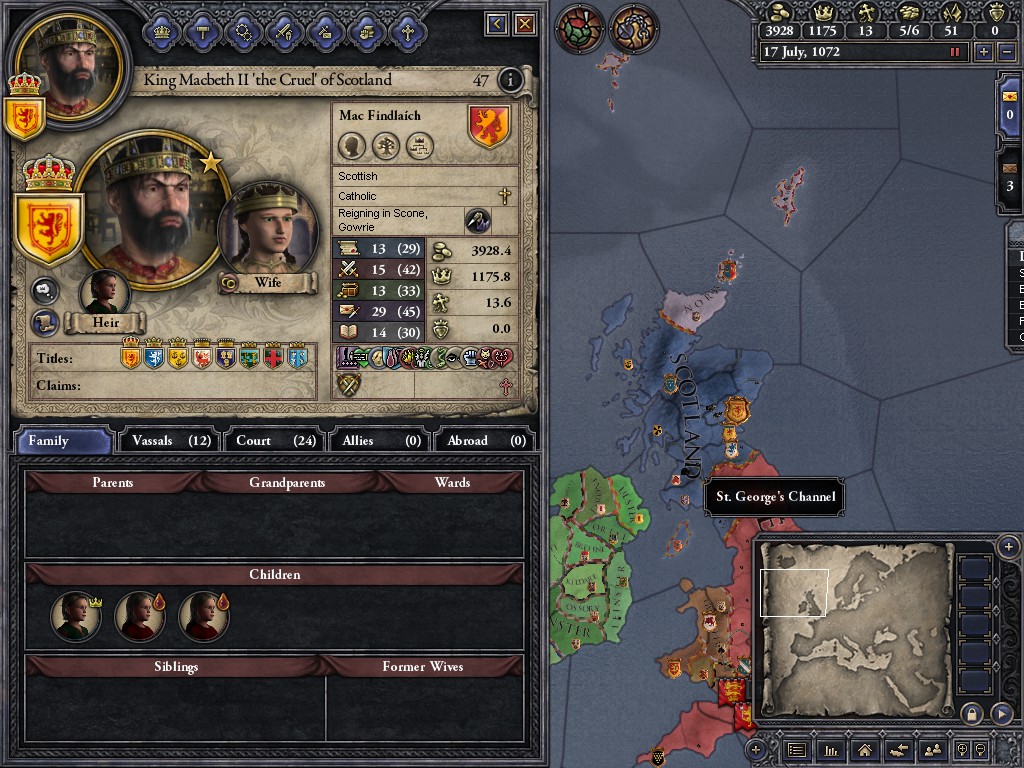Expand the round plus button left of bottom bar
The image size is (1024, 768).
(x=756, y=750)
